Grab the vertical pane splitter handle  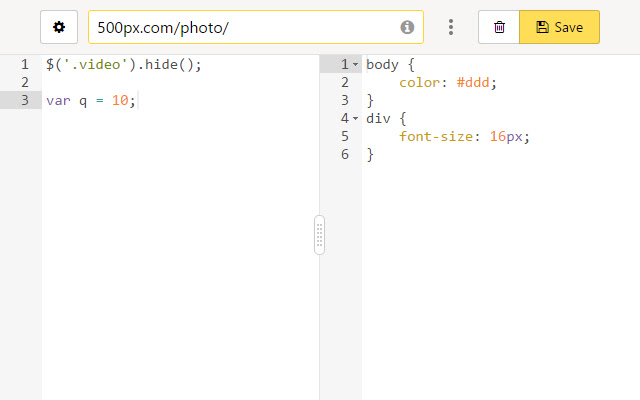[x=320, y=235]
